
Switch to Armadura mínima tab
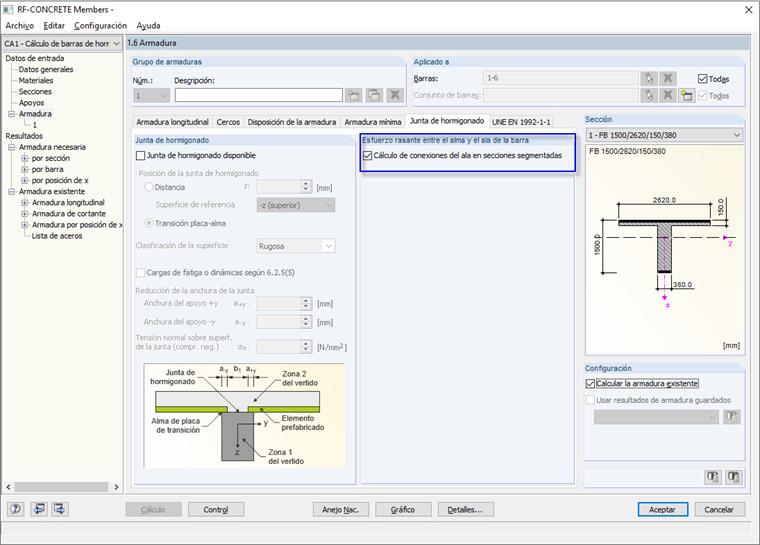(x=373, y=122)
